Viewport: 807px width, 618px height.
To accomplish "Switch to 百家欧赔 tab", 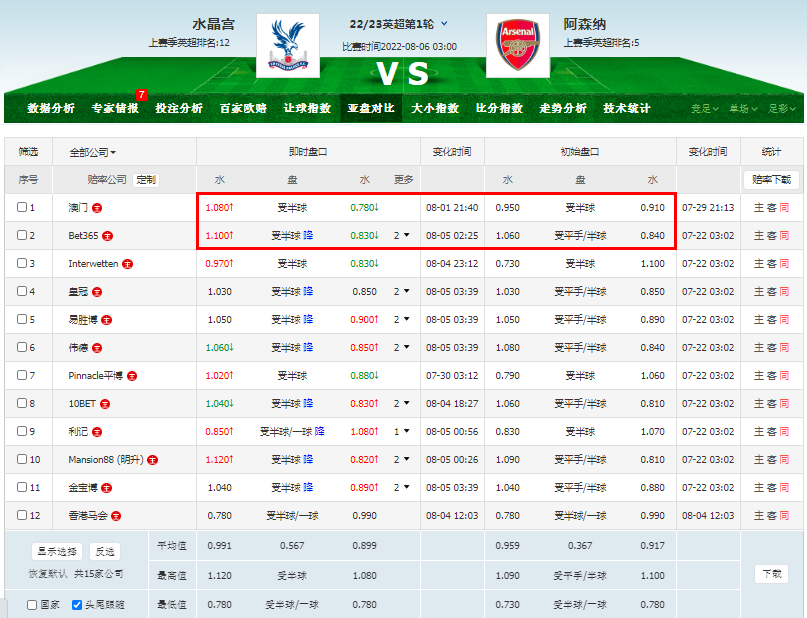I will tap(243, 108).
